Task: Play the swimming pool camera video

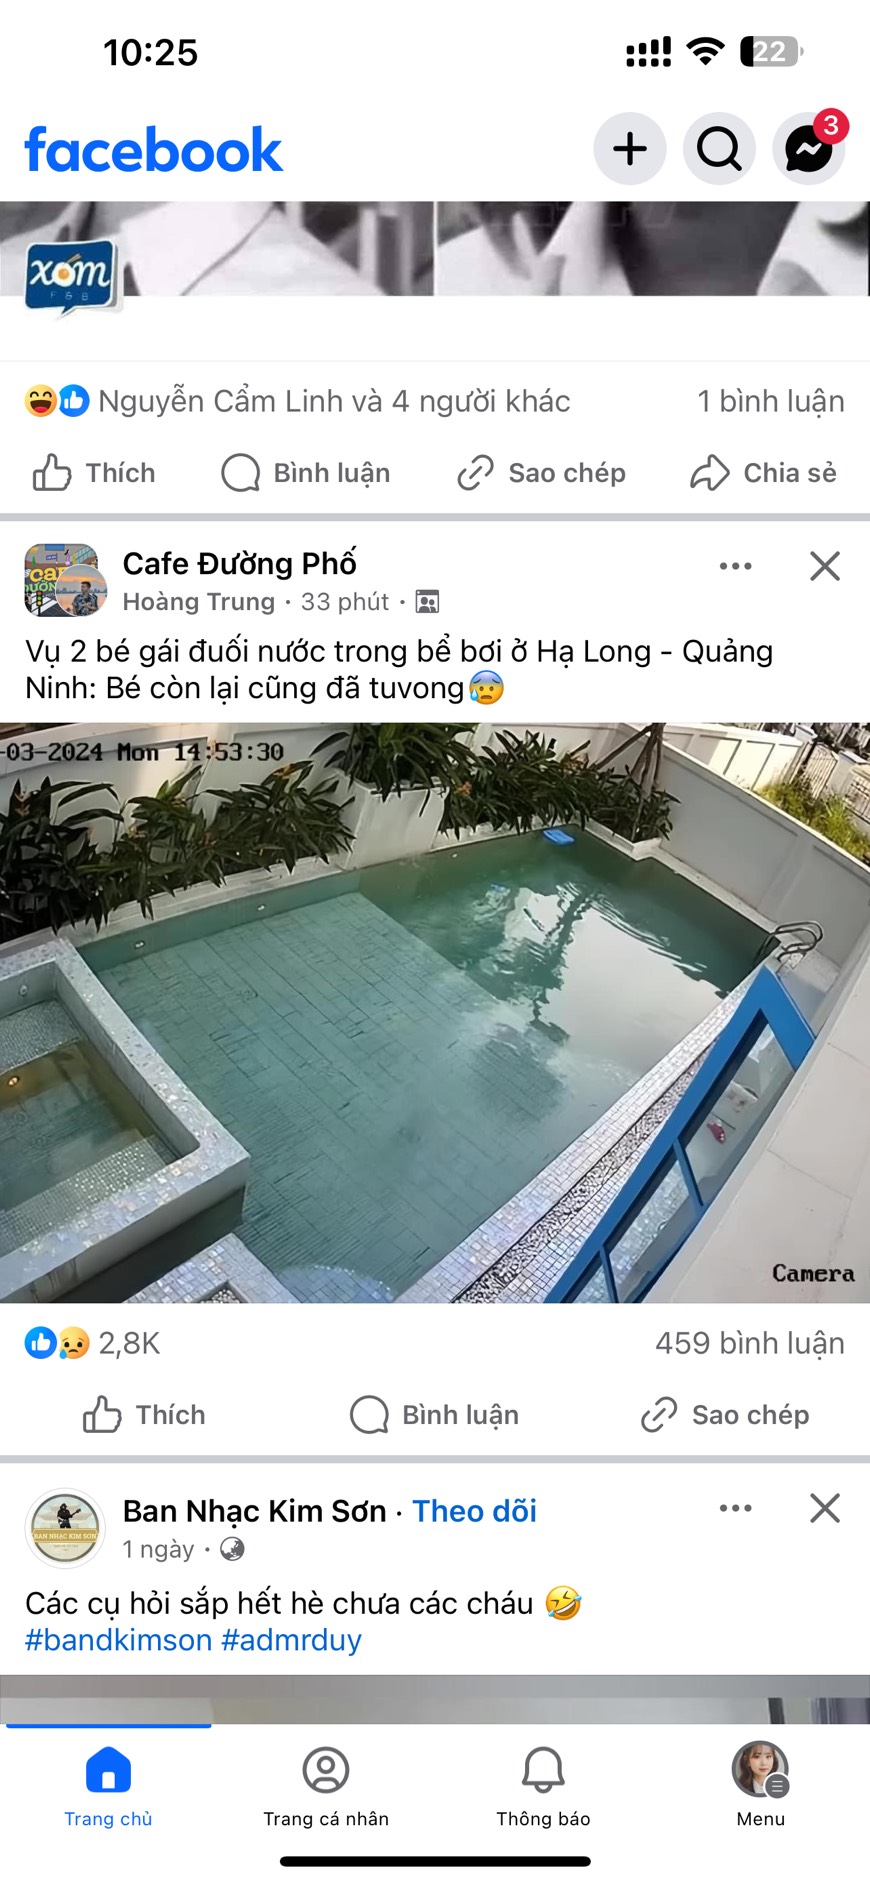Action: (x=435, y=1012)
